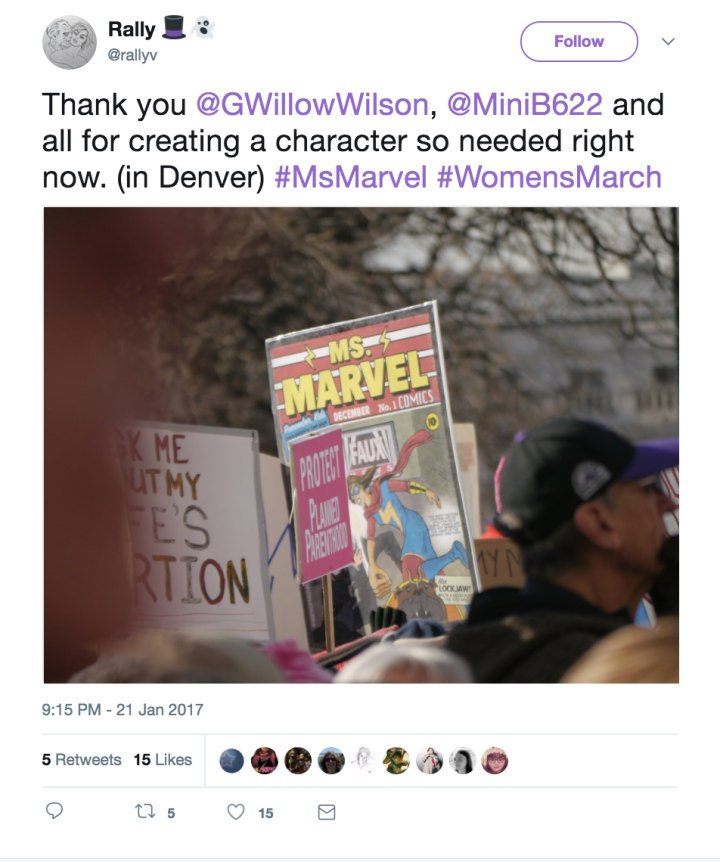Follow the Rally account

(x=579, y=41)
